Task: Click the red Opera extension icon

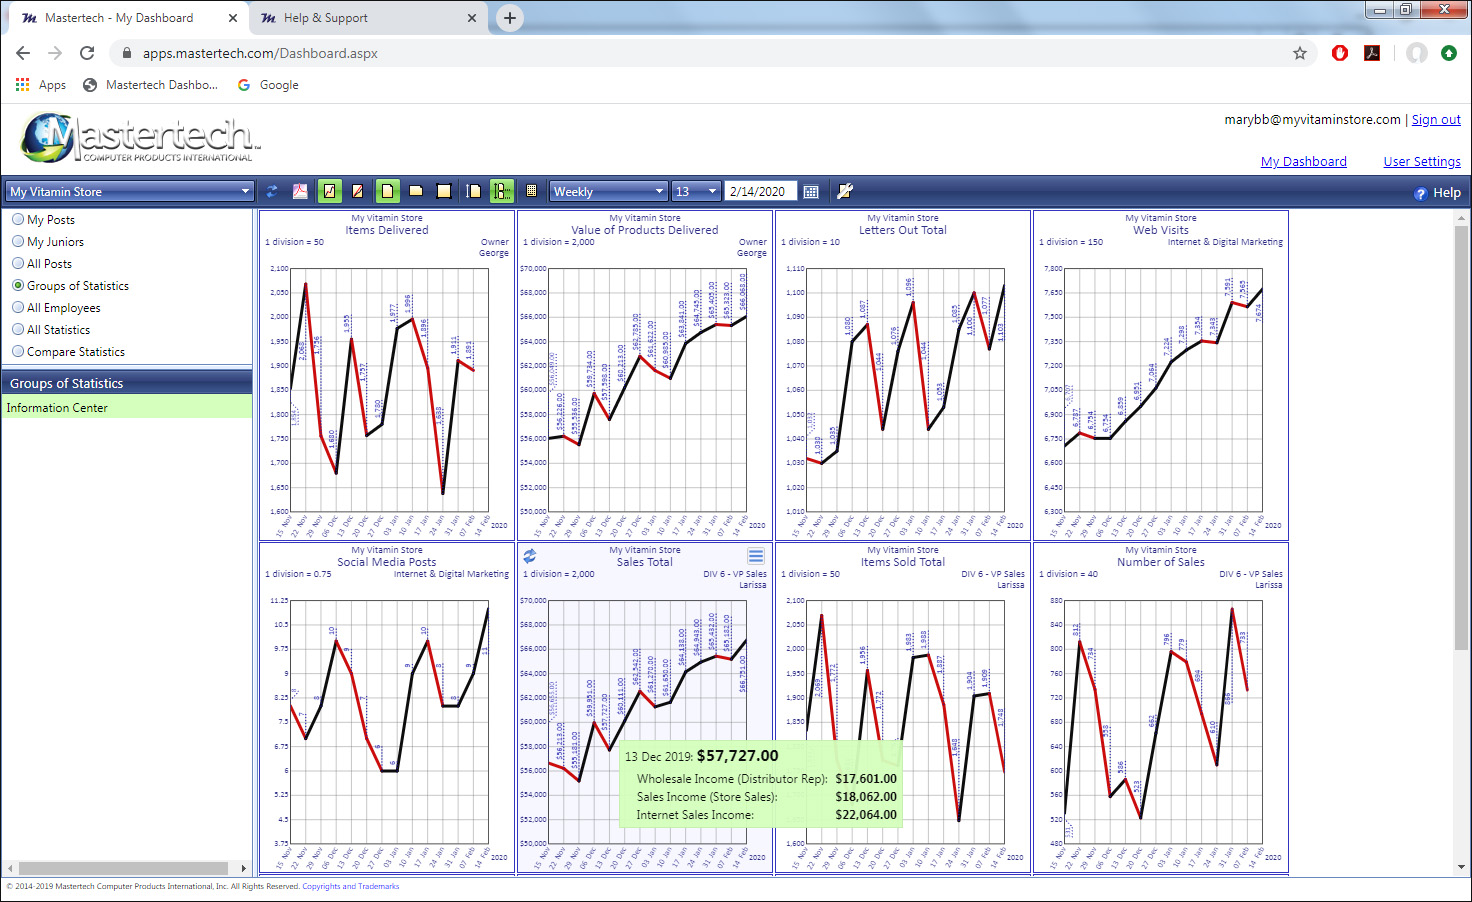Action: 1340,53
